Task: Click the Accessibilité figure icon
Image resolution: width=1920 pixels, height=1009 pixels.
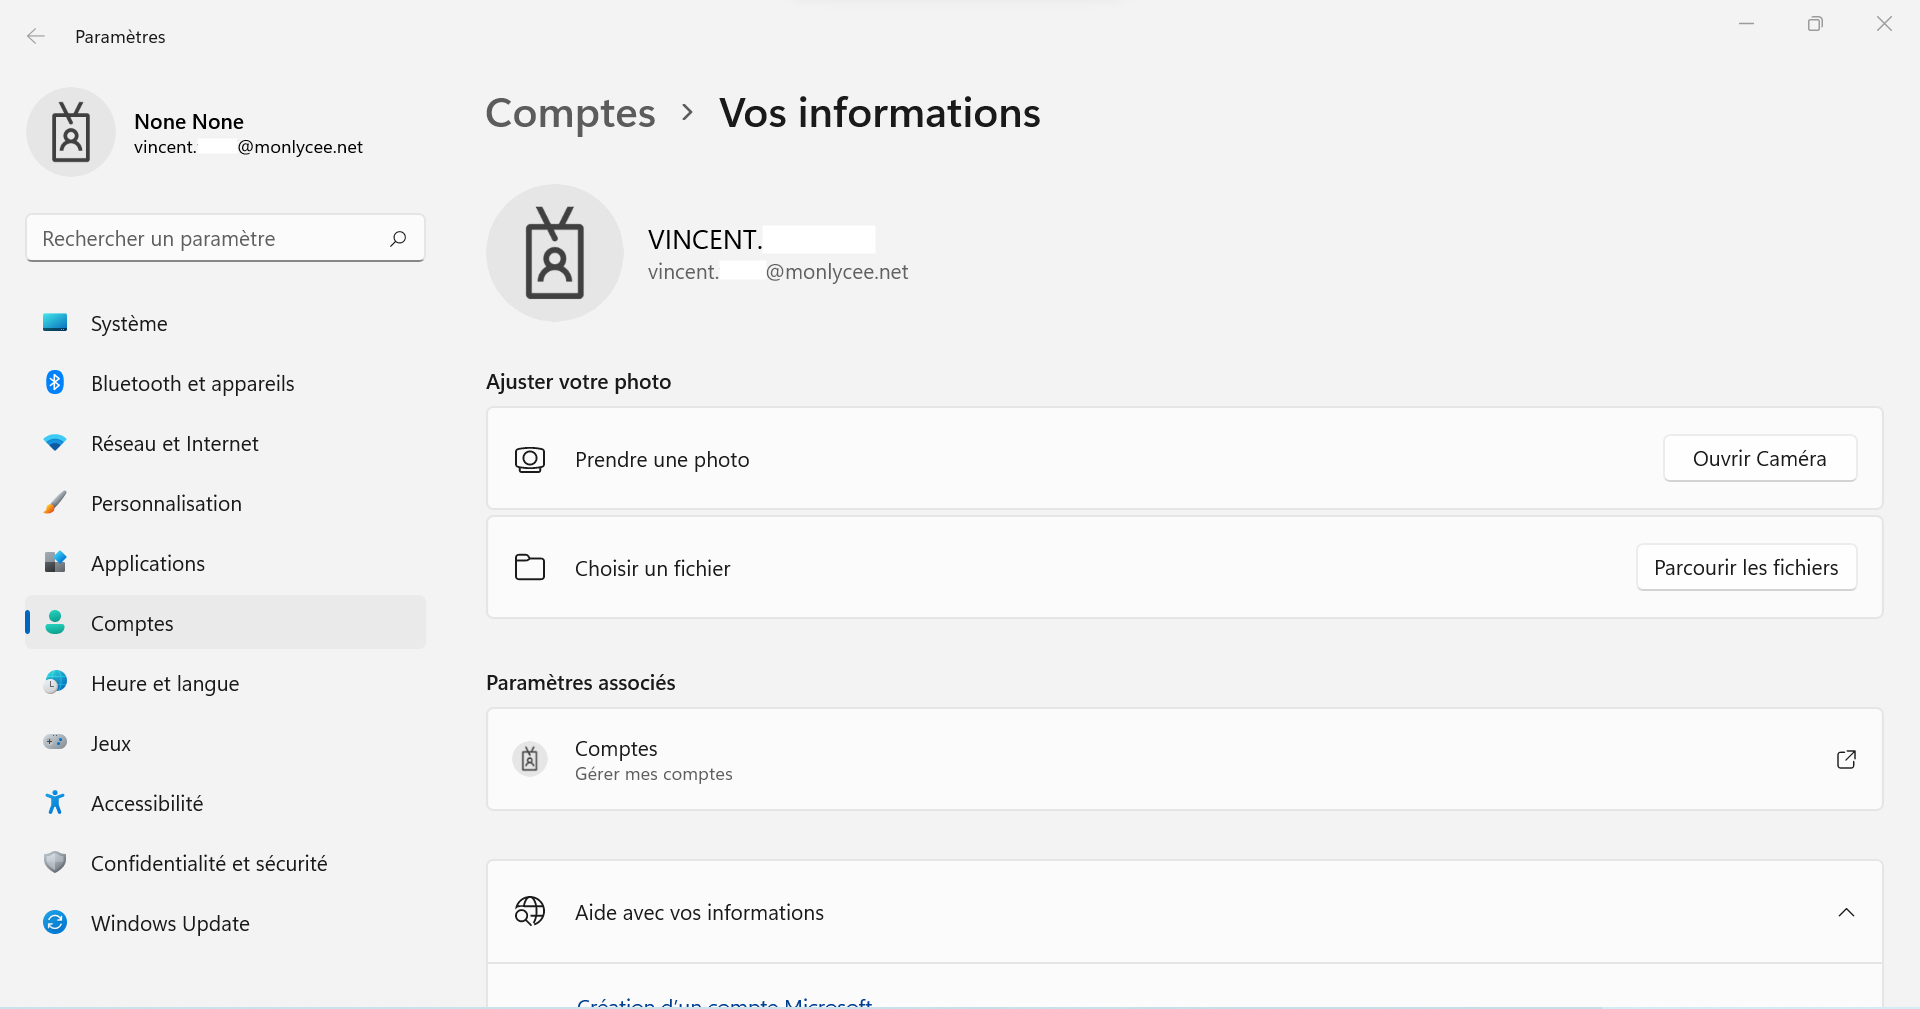Action: click(55, 802)
